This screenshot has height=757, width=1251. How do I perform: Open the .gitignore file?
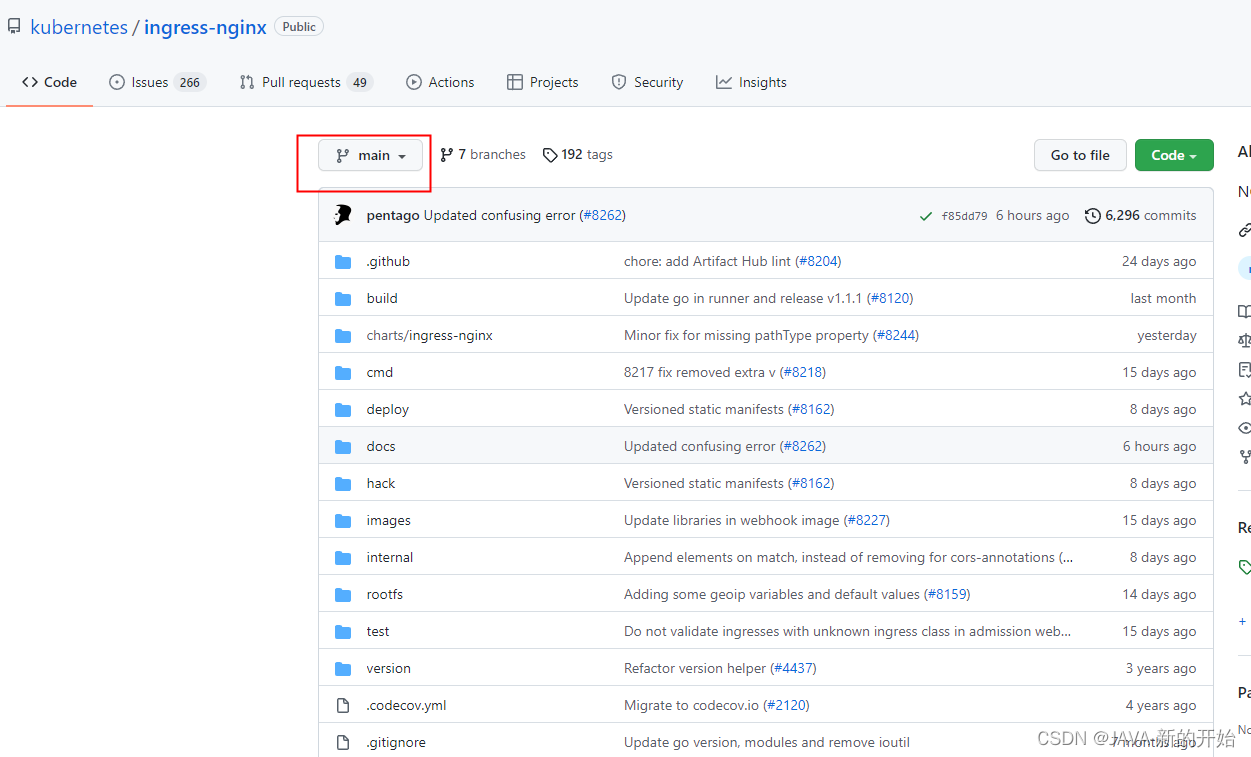click(396, 742)
